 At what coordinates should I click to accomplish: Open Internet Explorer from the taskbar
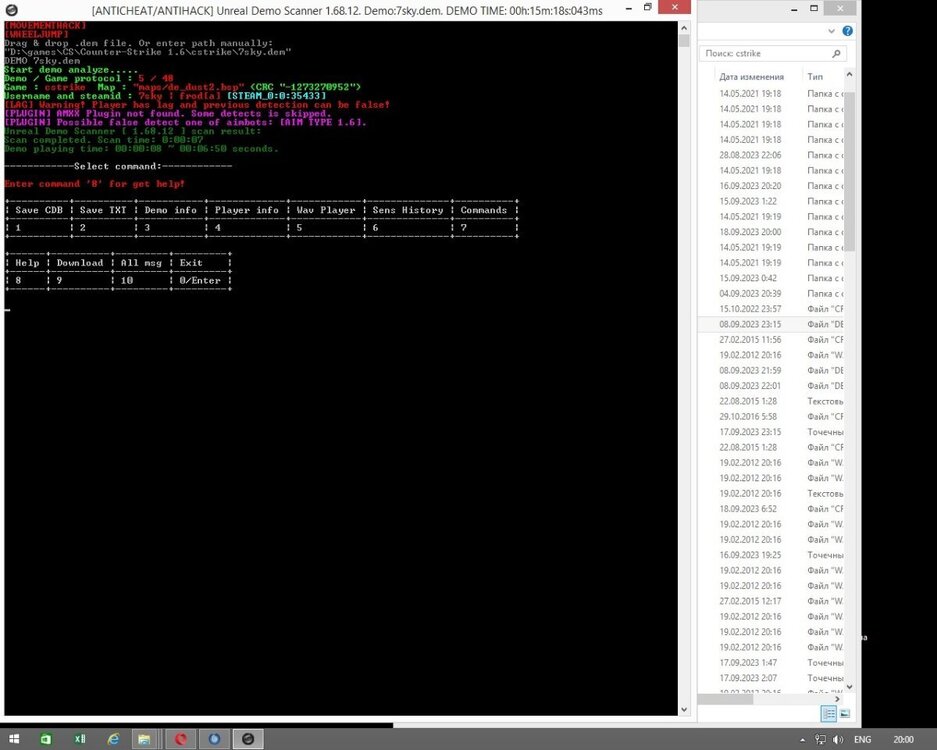[113, 739]
